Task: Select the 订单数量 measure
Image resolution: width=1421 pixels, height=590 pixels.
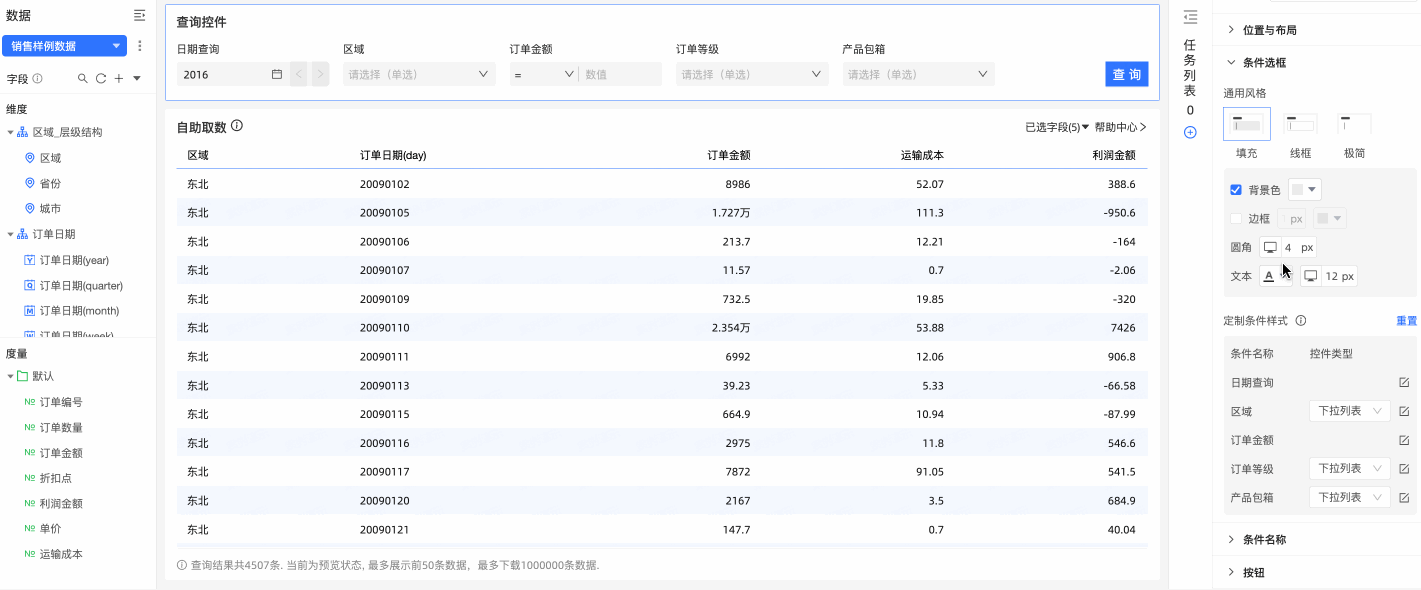Action: click(x=61, y=427)
